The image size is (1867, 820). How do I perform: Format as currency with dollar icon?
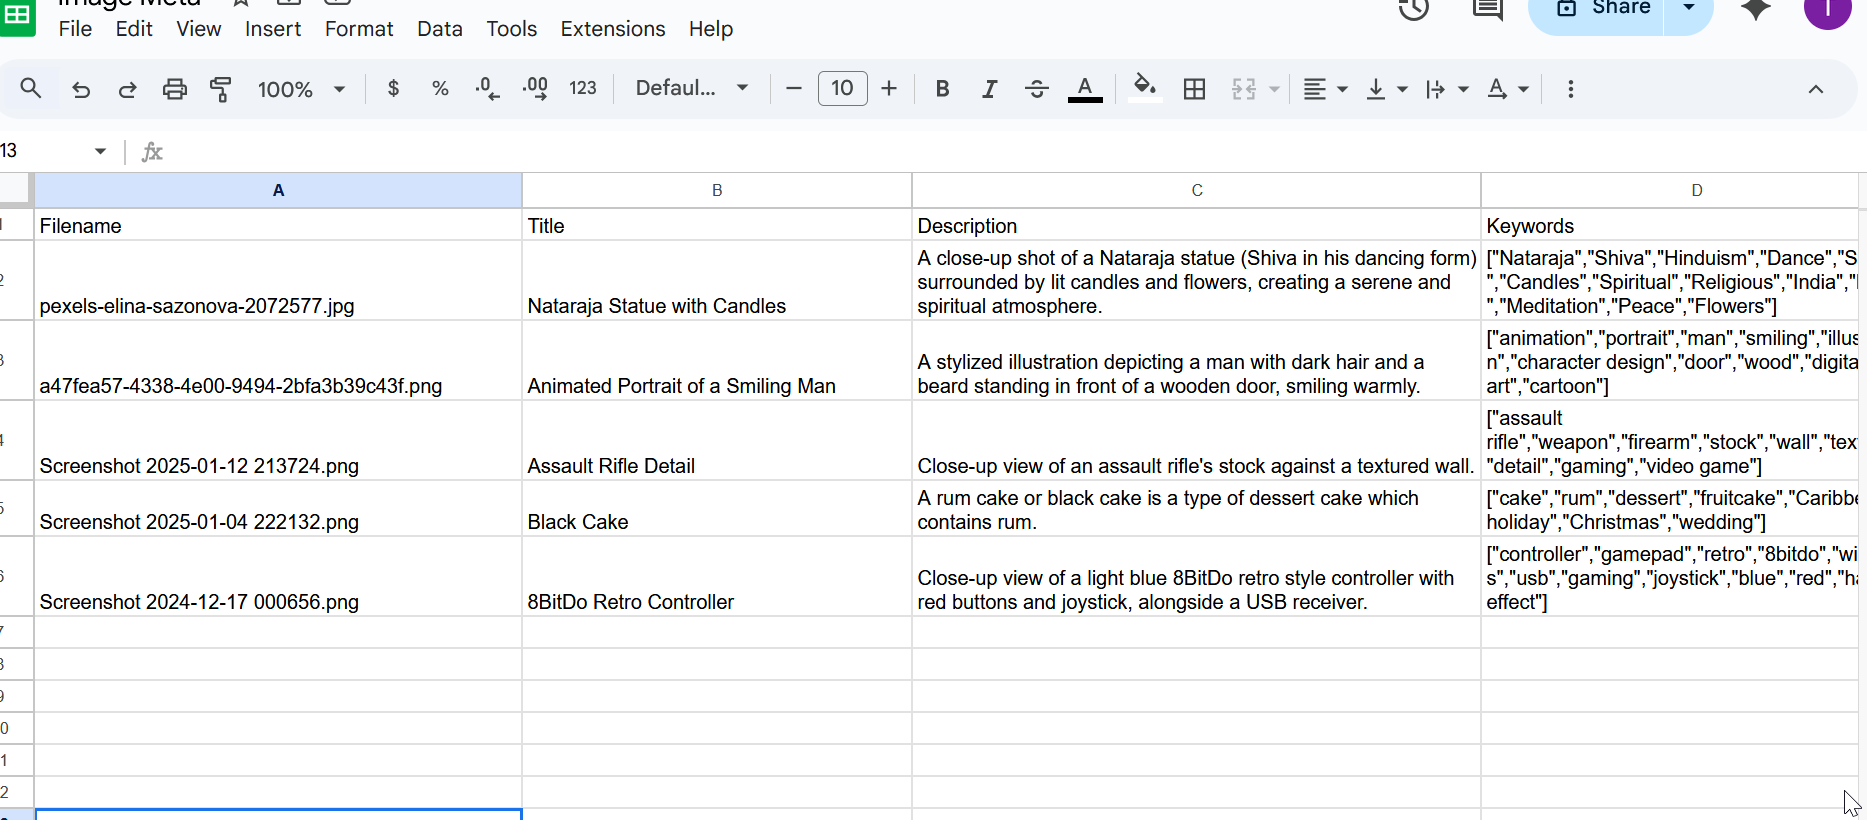(x=393, y=89)
